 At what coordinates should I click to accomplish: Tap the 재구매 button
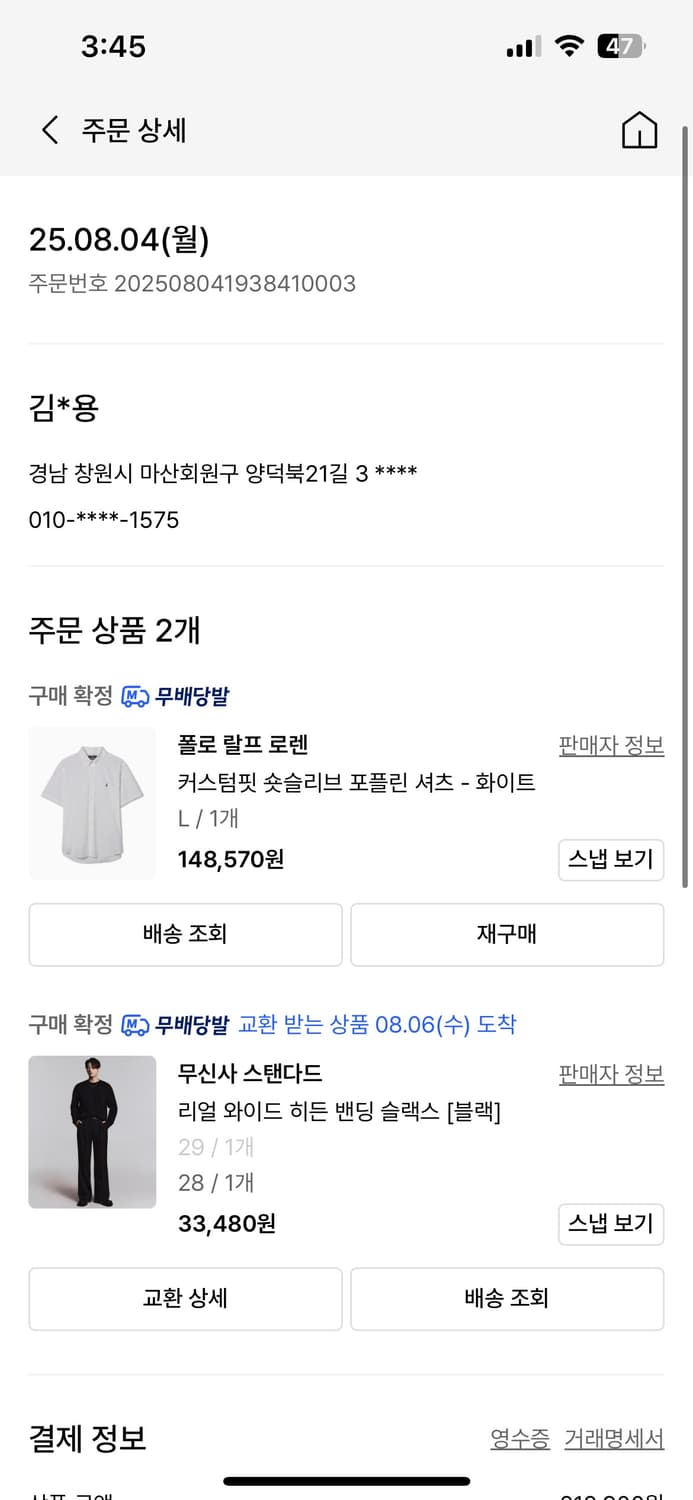[x=507, y=934]
